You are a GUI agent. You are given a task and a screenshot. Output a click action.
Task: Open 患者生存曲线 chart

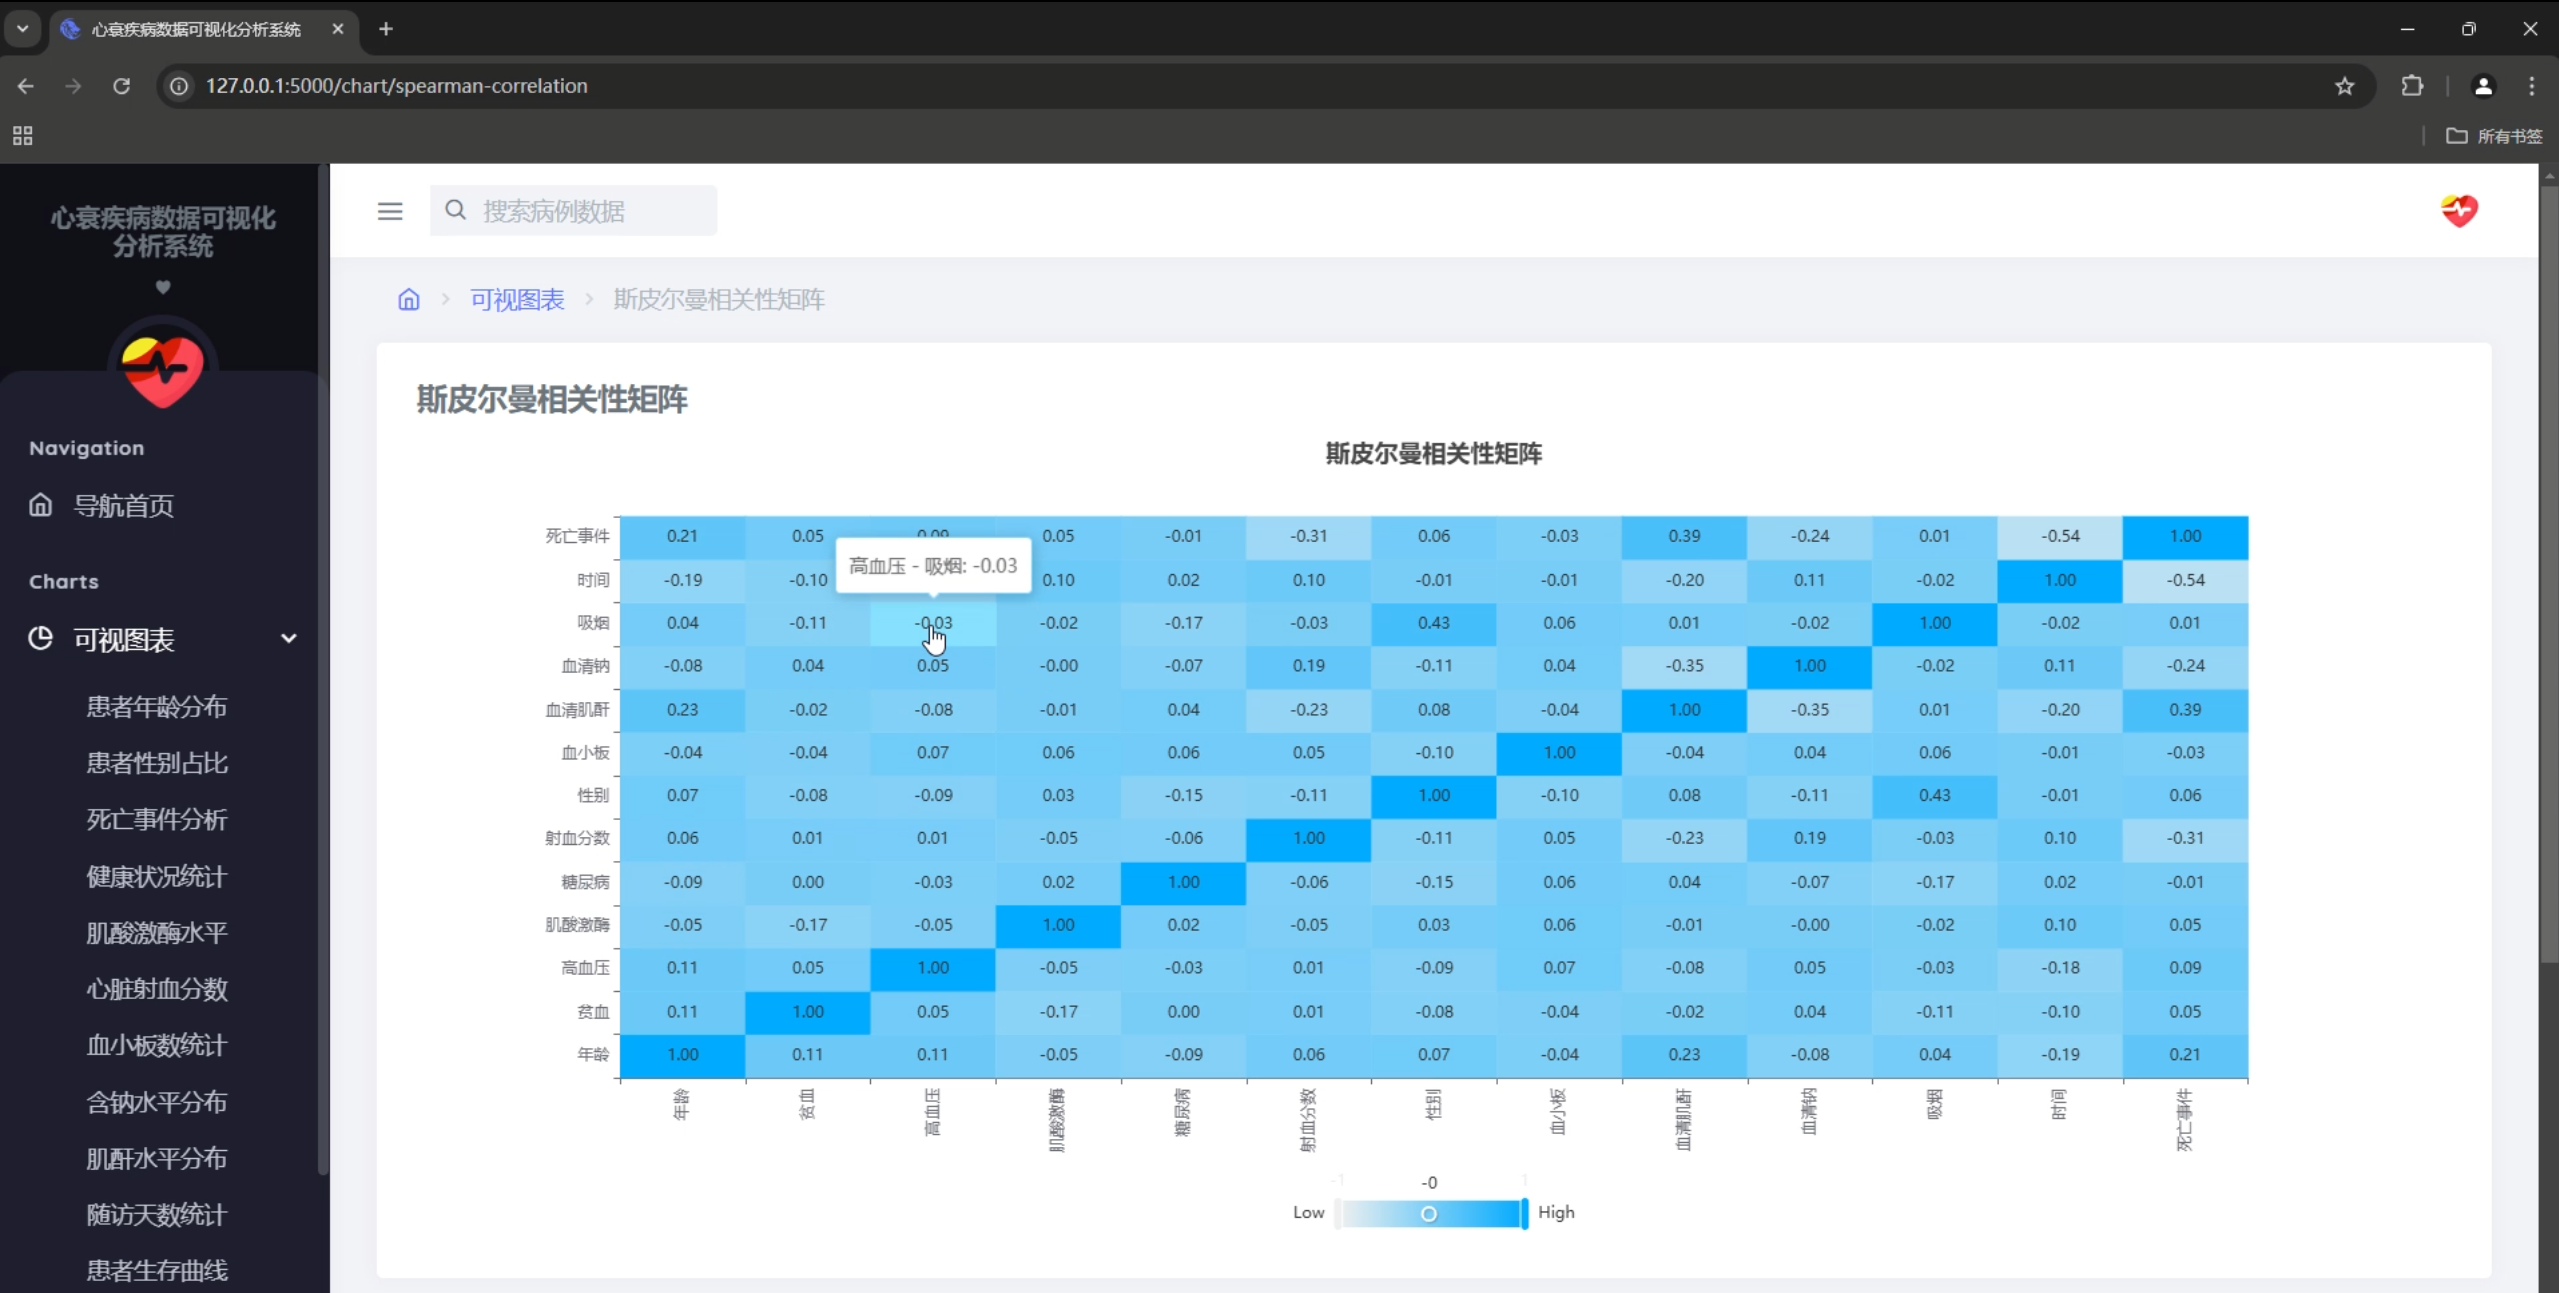click(x=157, y=1270)
